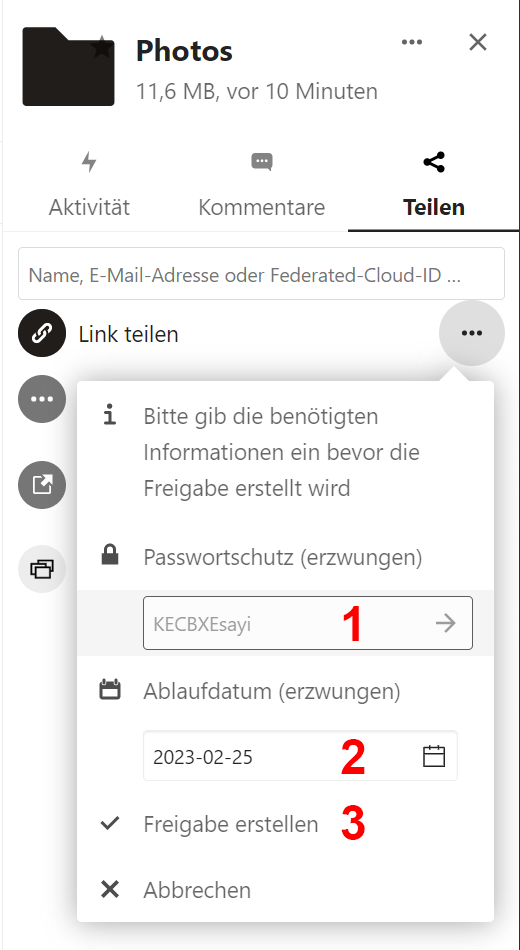Click the expiration date field 2023-02-25
Viewport: 520px width, 950px height.
click(x=301, y=756)
